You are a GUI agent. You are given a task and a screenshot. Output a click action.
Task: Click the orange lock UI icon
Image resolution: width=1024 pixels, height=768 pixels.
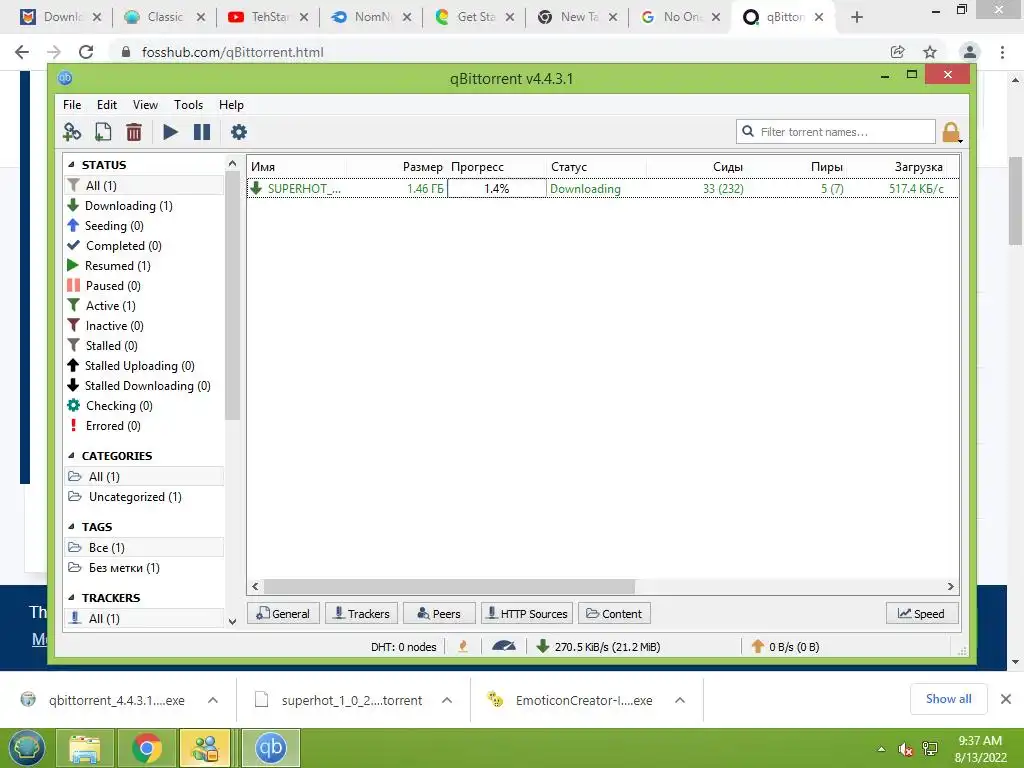(x=951, y=133)
